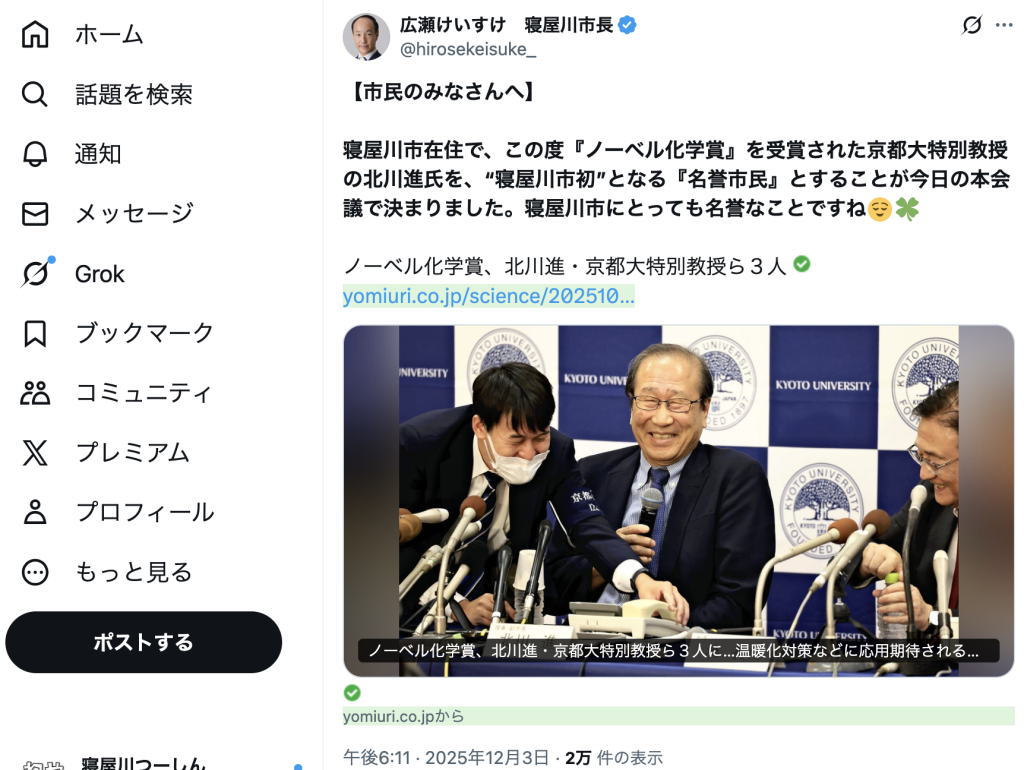Open notifications bell icon
The height and width of the screenshot is (770, 1024).
[35, 154]
